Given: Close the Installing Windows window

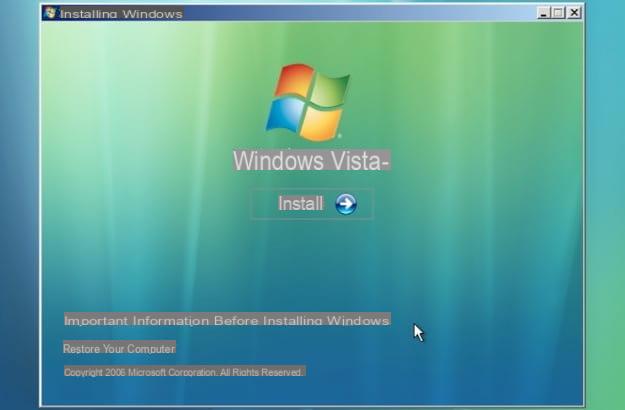Looking at the screenshot, I should click(574, 13).
